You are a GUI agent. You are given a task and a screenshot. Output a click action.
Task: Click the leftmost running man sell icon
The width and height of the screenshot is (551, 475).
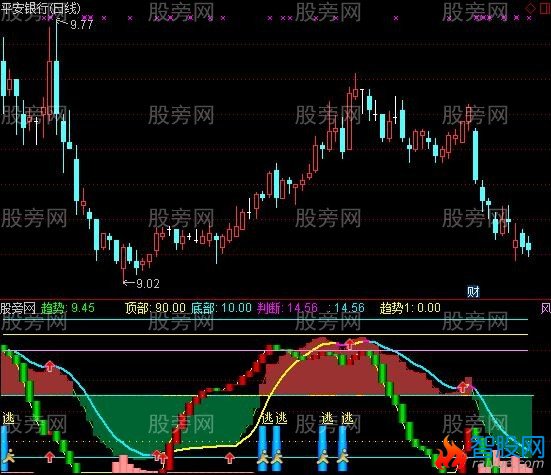pos(8,456)
